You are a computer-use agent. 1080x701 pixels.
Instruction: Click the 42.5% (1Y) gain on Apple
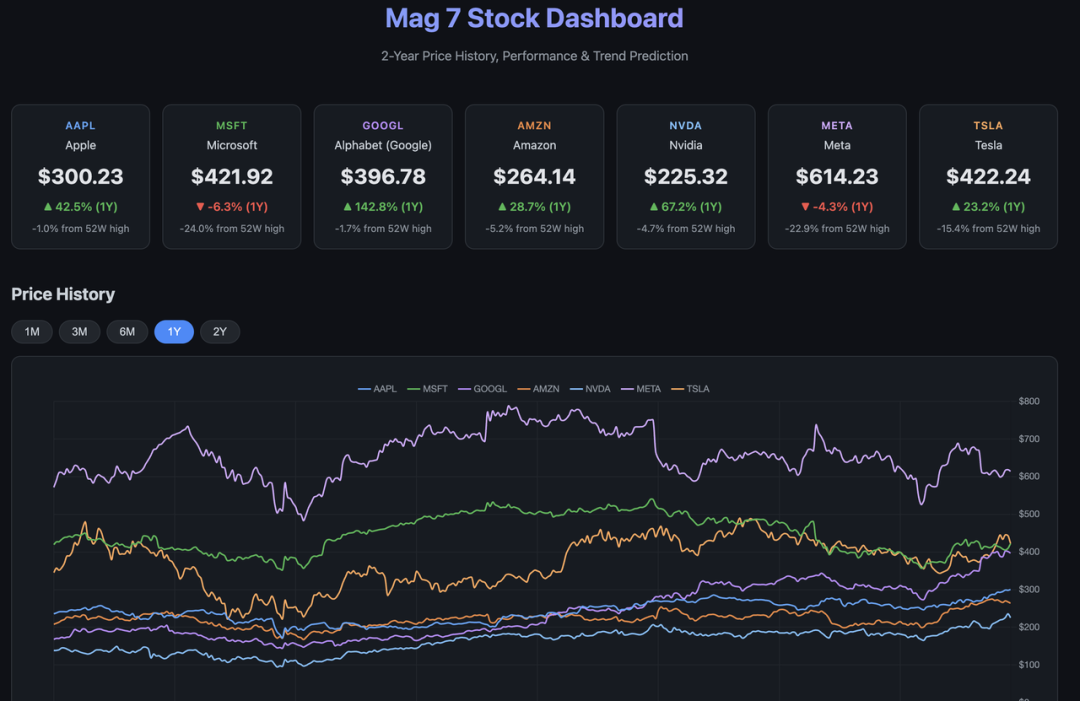[x=81, y=207]
